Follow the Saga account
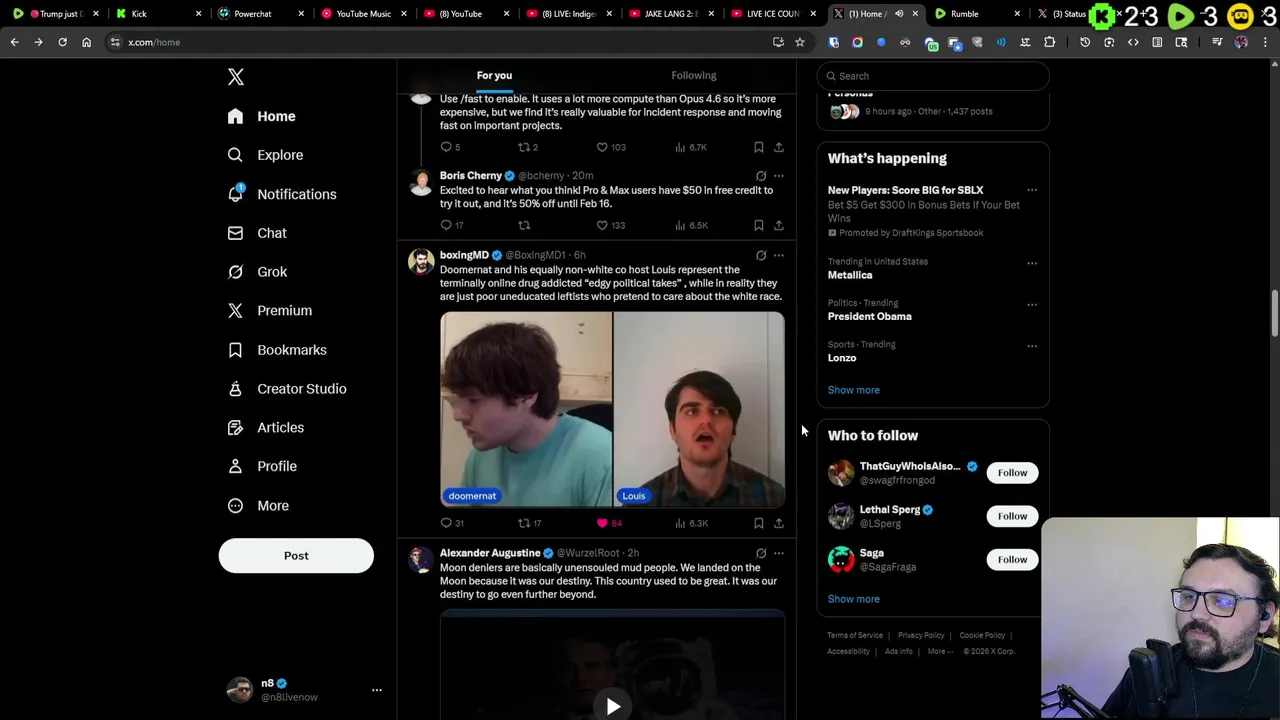The height and width of the screenshot is (720, 1280). coord(1012,560)
